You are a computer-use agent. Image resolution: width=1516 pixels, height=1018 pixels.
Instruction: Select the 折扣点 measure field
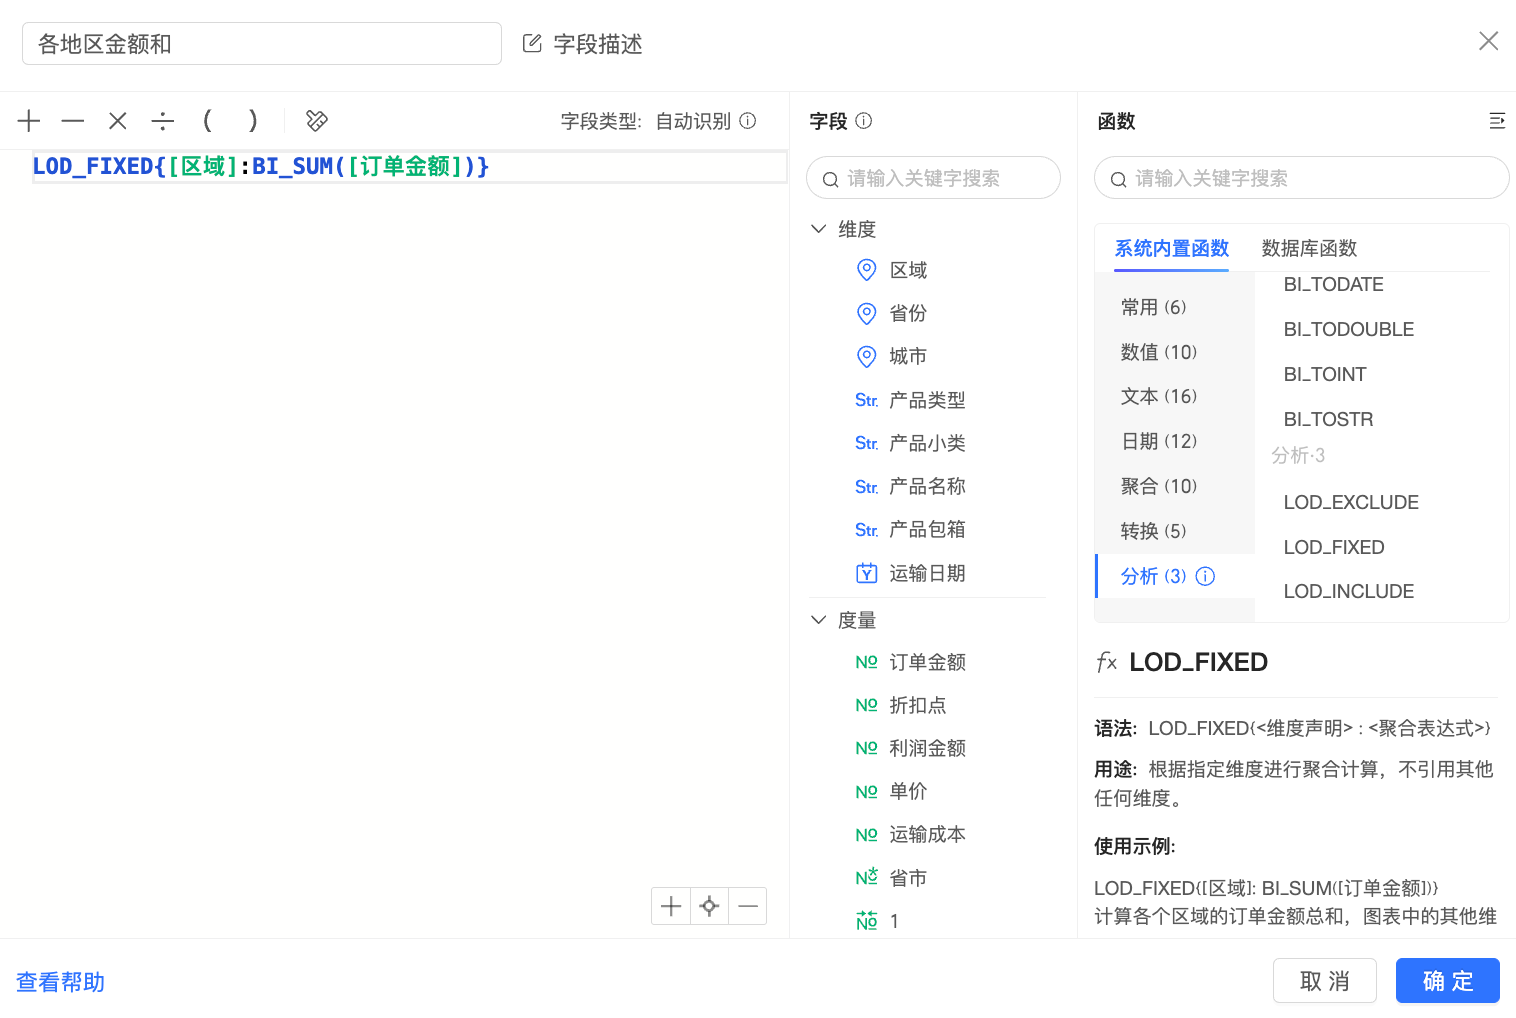click(x=917, y=705)
